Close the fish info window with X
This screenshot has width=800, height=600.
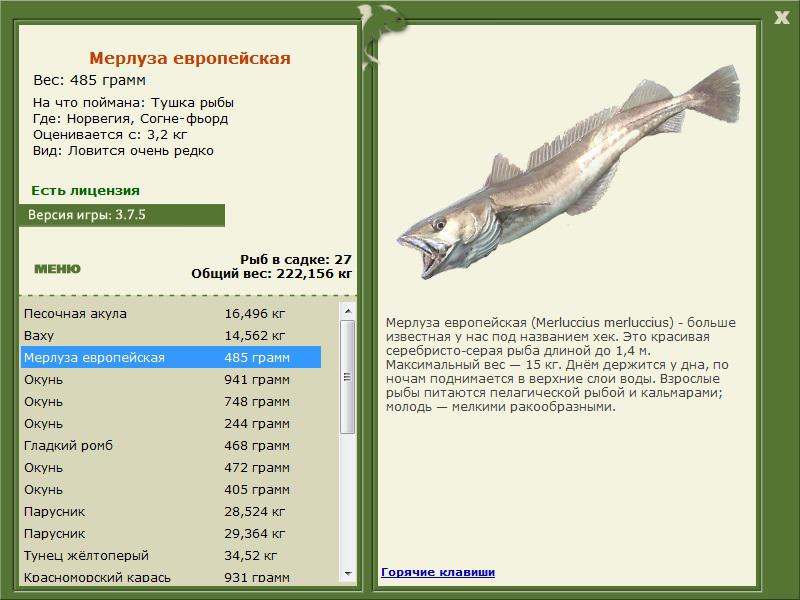tap(780, 15)
